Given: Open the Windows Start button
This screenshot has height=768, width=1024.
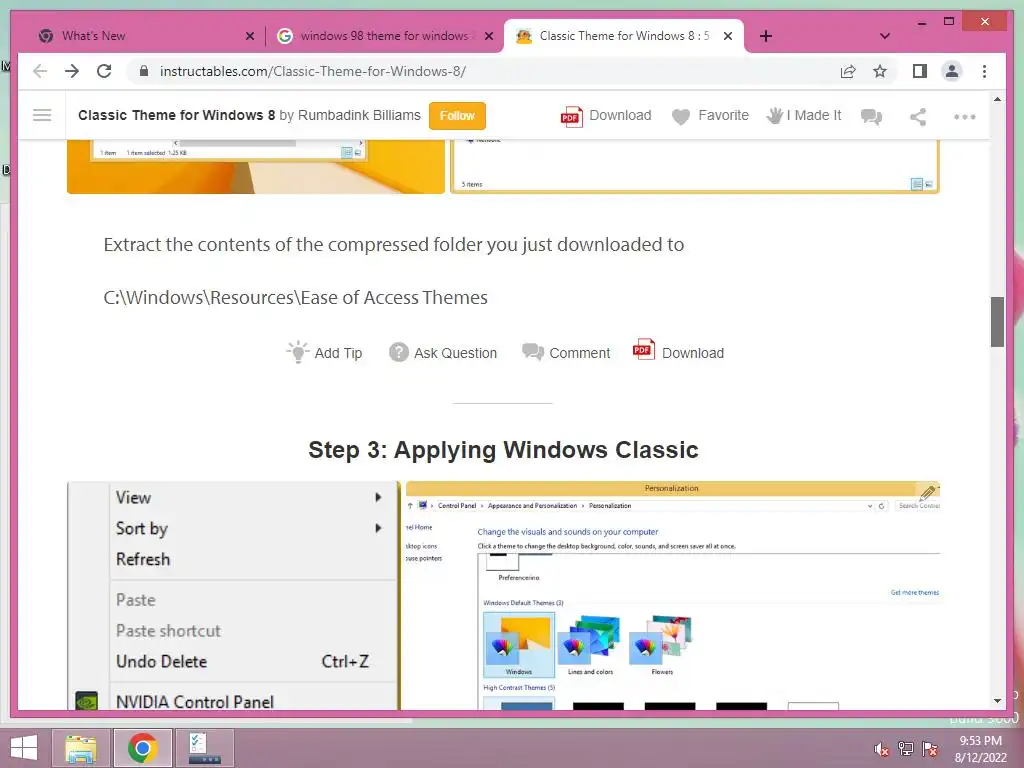Looking at the screenshot, I should click(24, 748).
